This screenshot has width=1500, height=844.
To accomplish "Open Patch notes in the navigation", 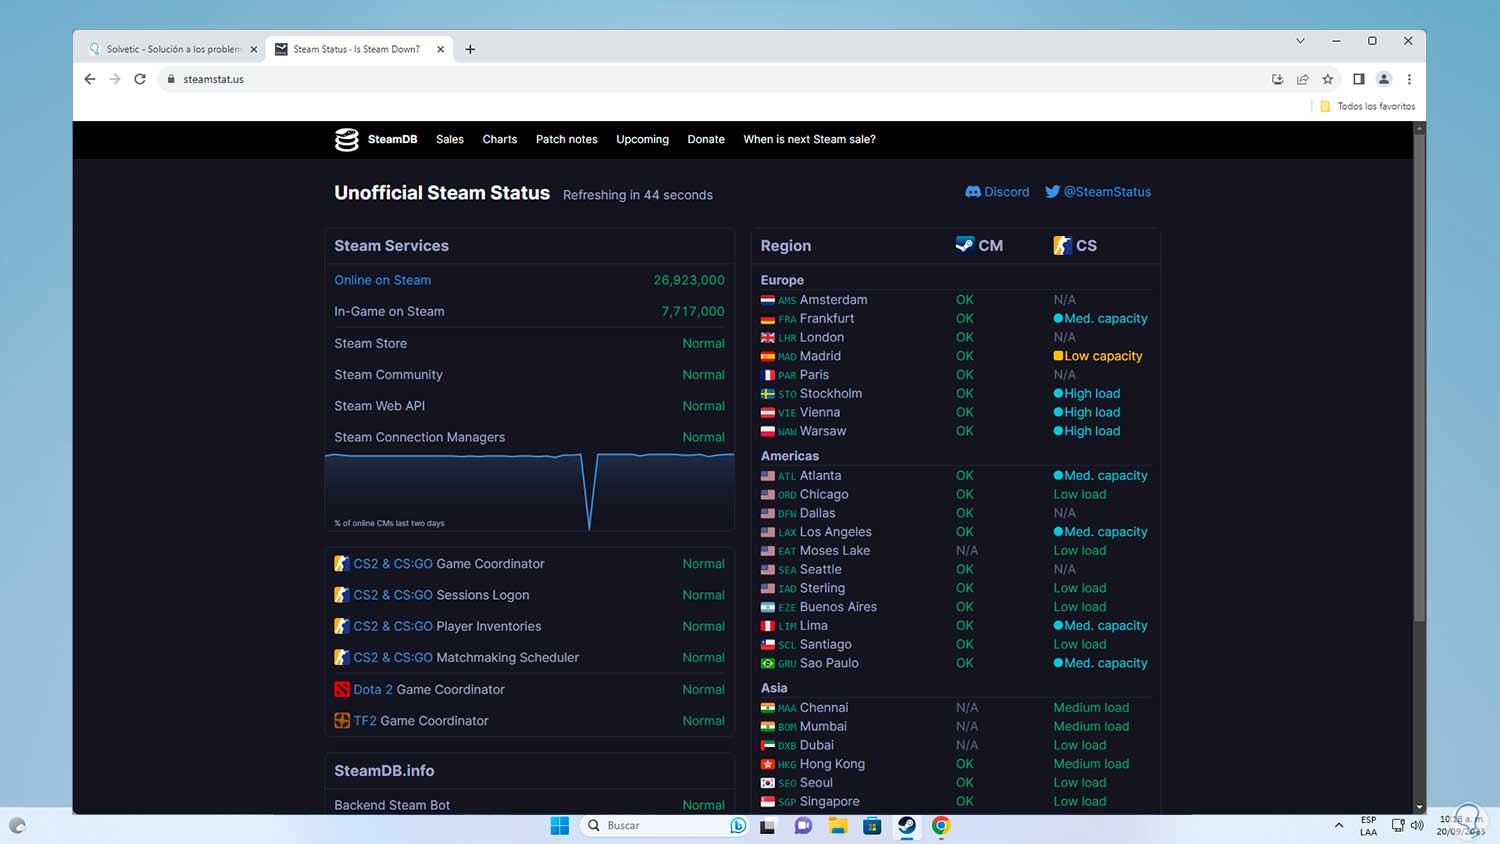I will pyautogui.click(x=567, y=140).
